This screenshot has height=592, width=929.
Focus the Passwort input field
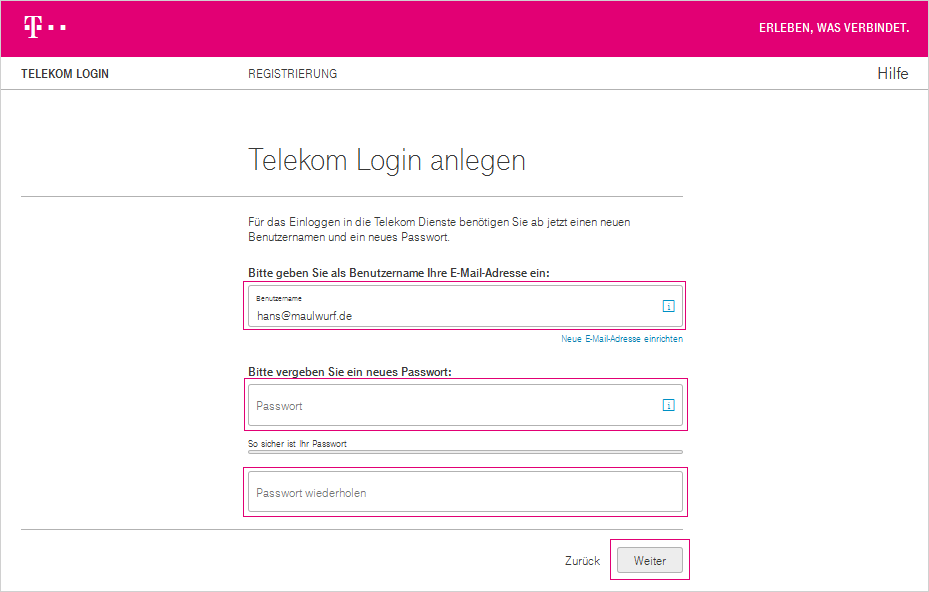pyautogui.click(x=465, y=405)
